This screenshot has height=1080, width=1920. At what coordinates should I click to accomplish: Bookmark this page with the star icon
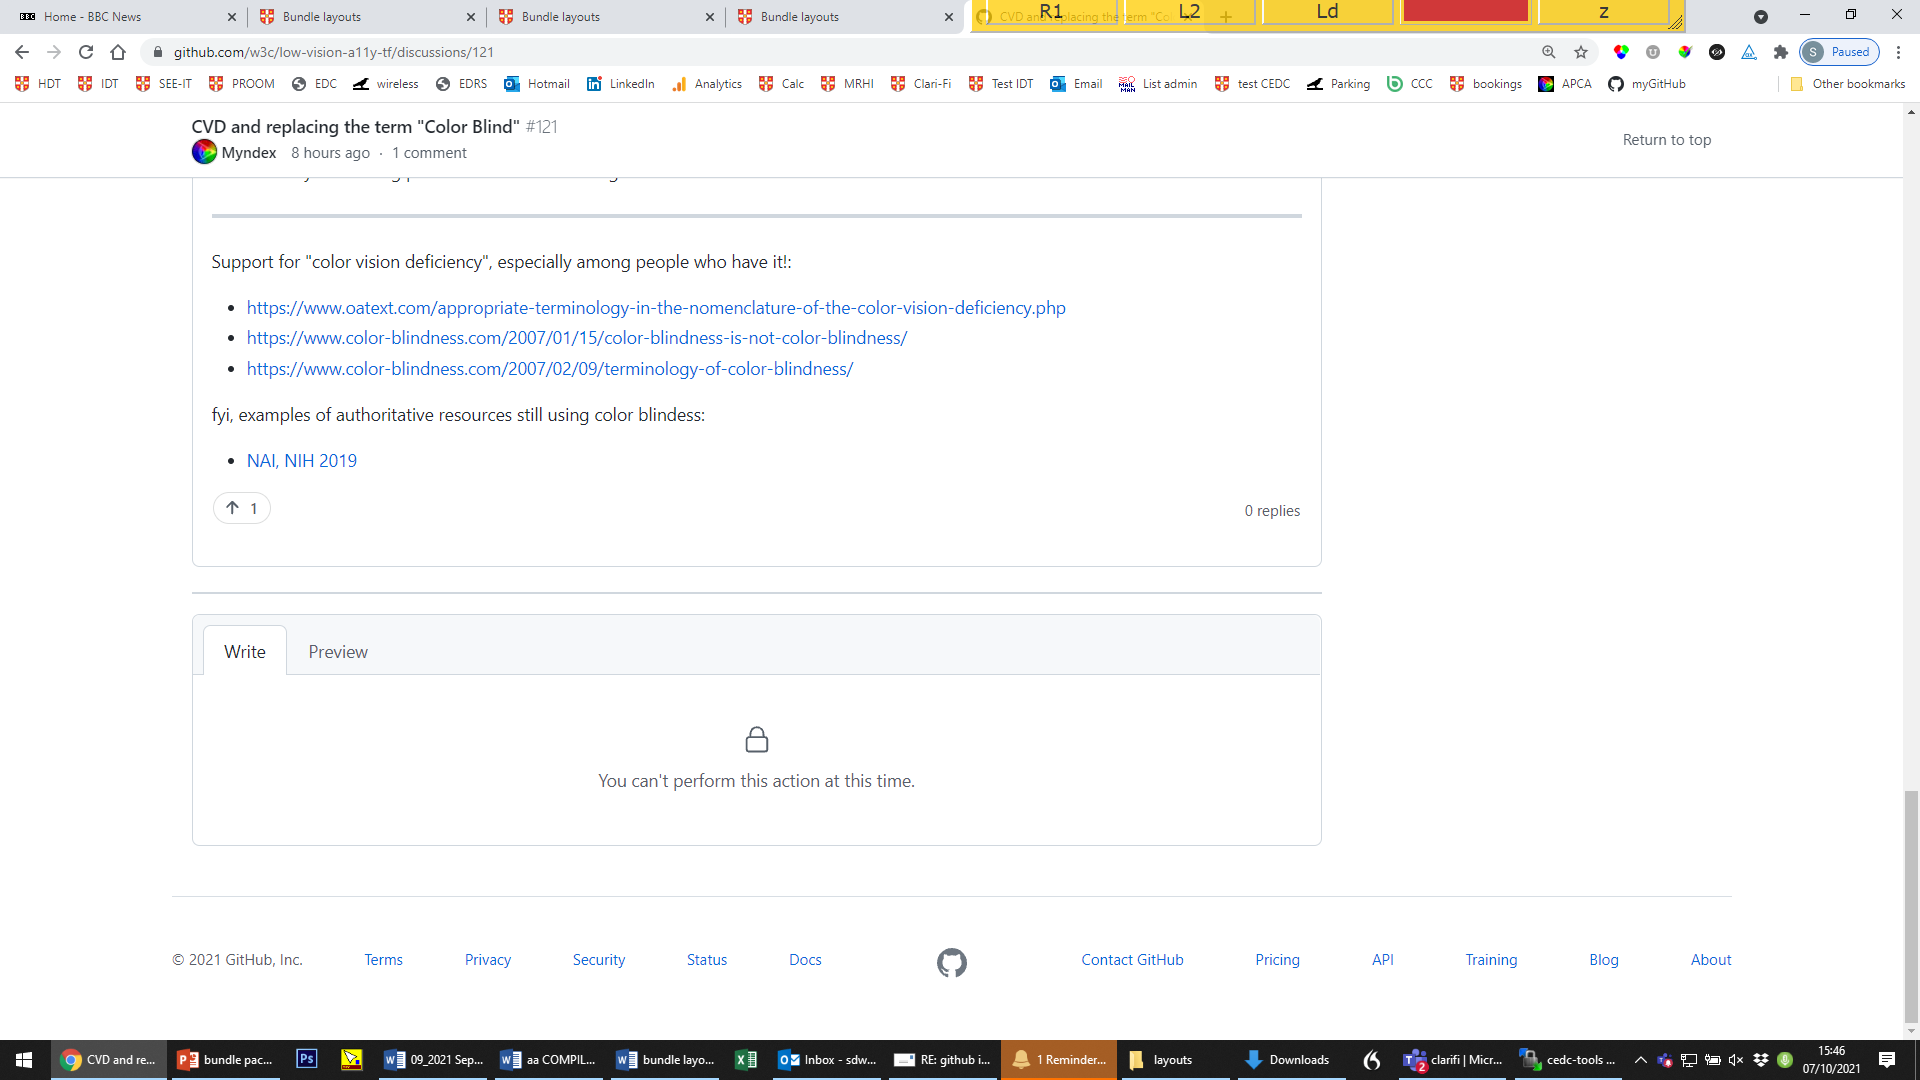[1581, 52]
